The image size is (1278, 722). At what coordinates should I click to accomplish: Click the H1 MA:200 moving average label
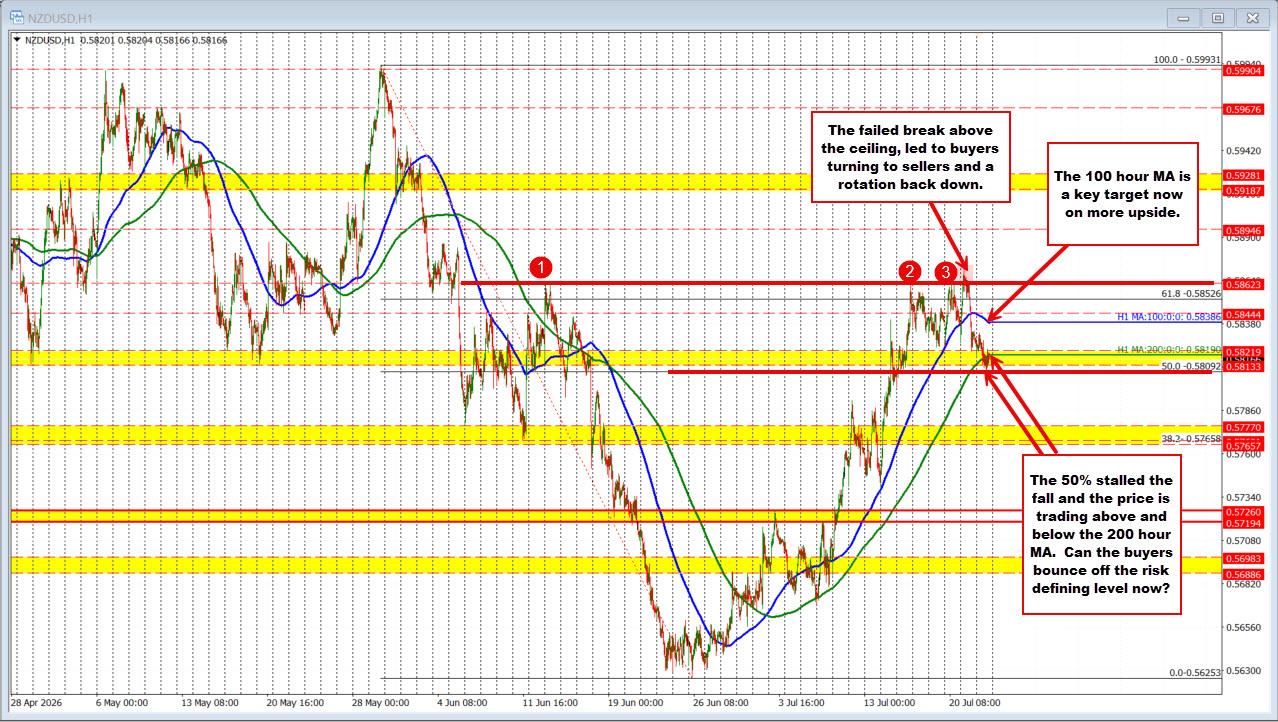click(x=1169, y=349)
